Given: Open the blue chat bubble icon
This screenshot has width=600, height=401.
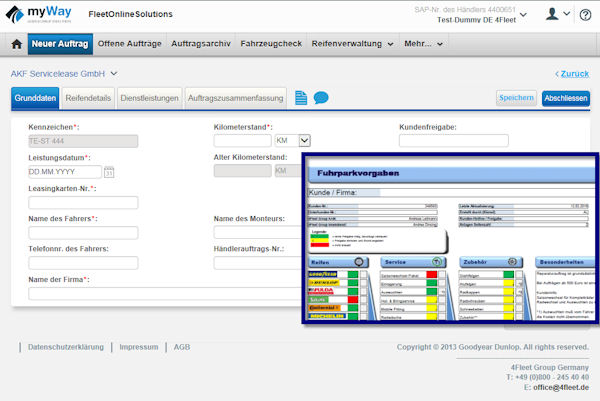Looking at the screenshot, I should click(x=321, y=98).
